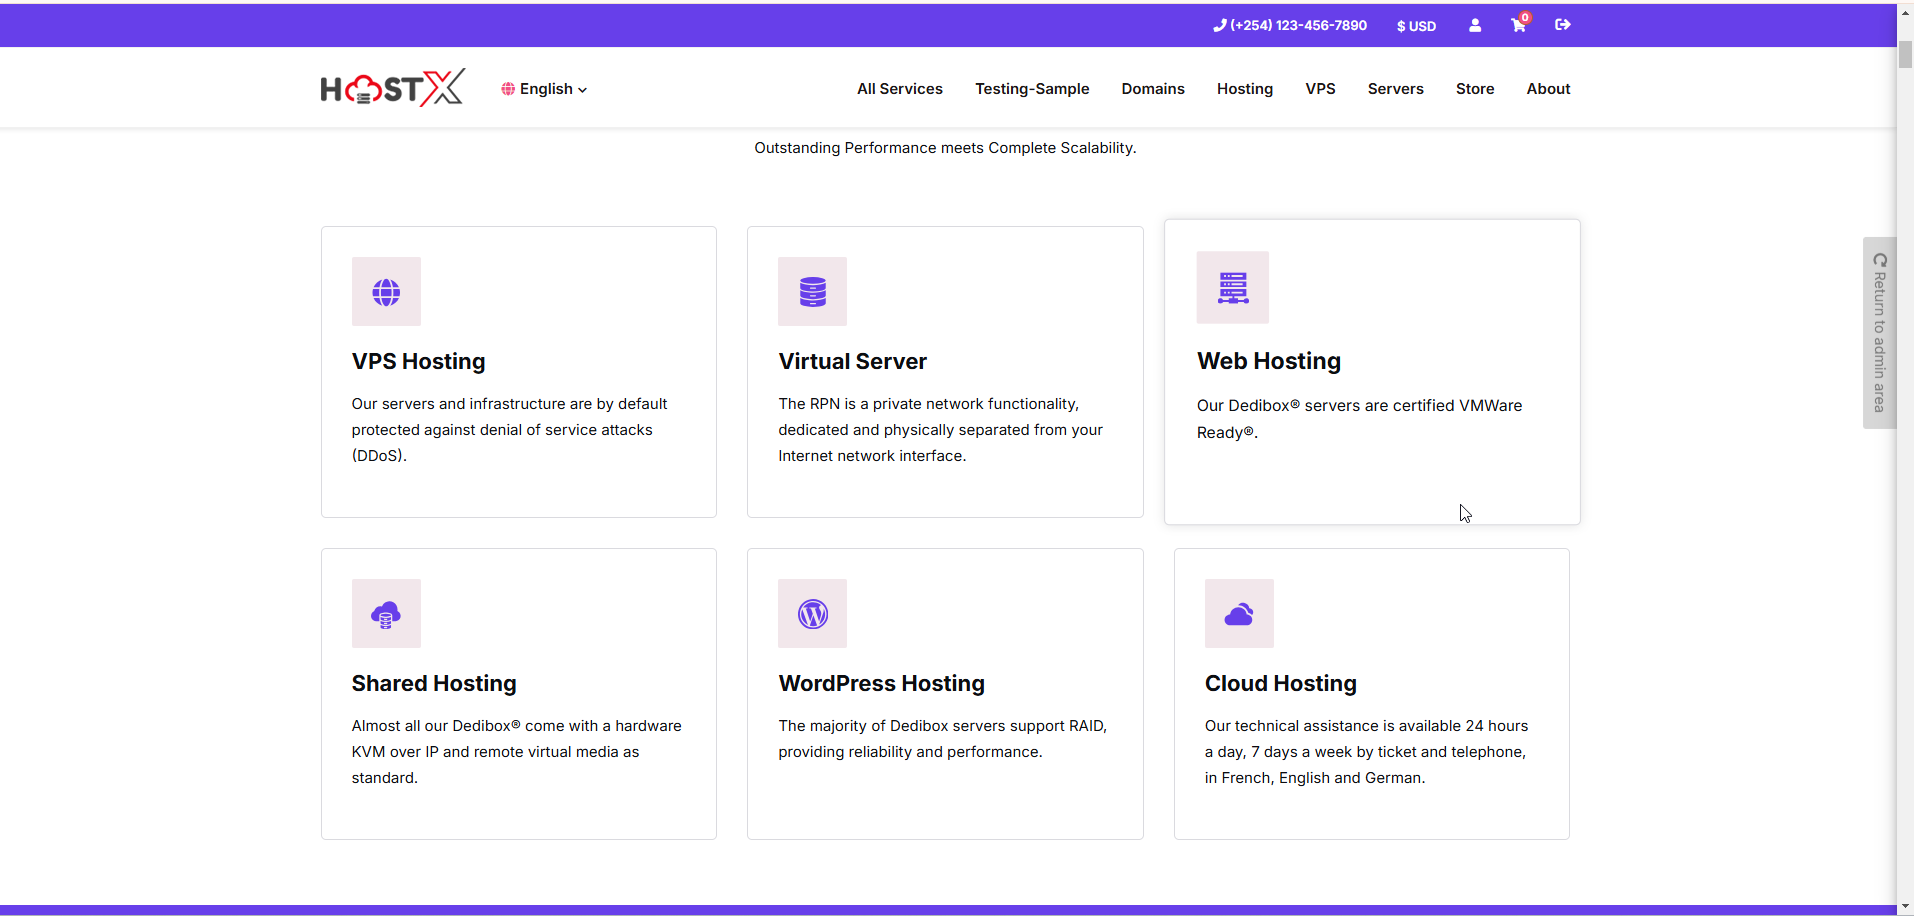Click the Return to admin area tab
The width and height of the screenshot is (1914, 916).
[x=1879, y=333]
